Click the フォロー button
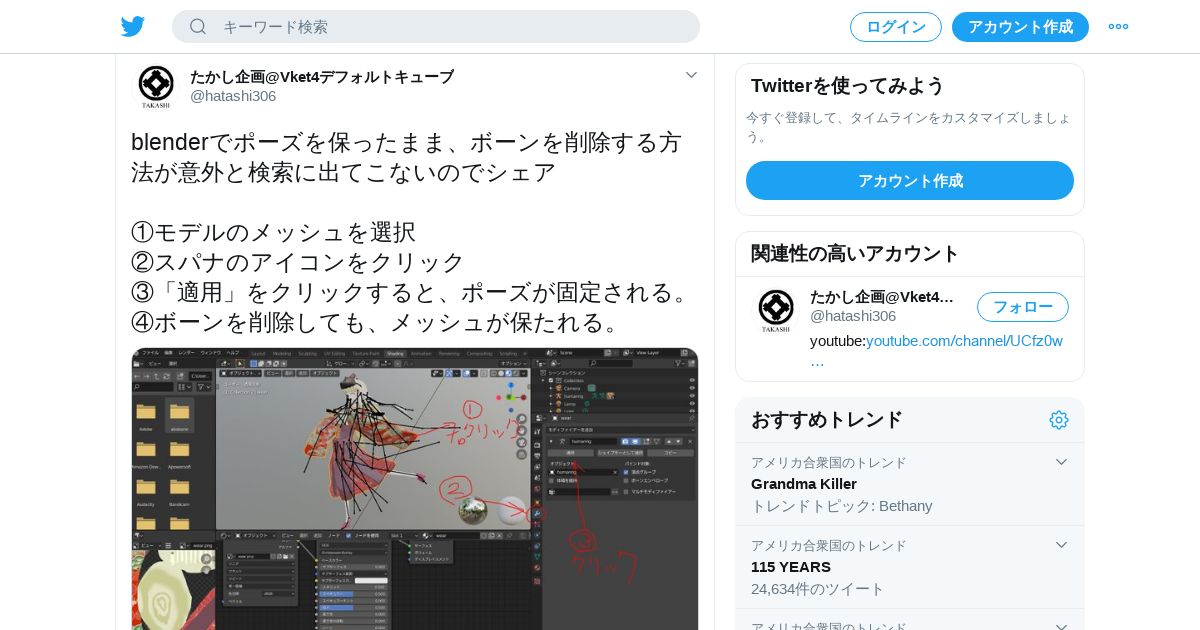The height and width of the screenshot is (630, 1200). click(1023, 307)
